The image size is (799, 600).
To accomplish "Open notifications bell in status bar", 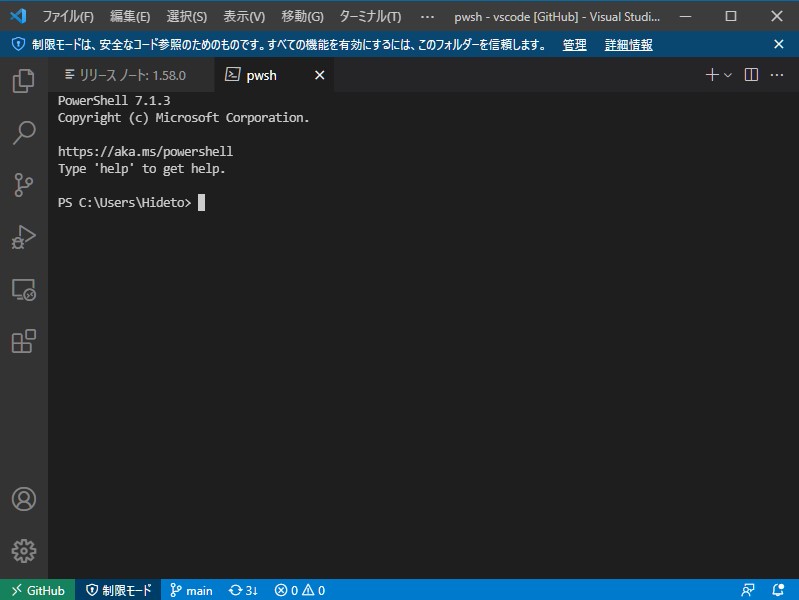I will tap(778, 590).
